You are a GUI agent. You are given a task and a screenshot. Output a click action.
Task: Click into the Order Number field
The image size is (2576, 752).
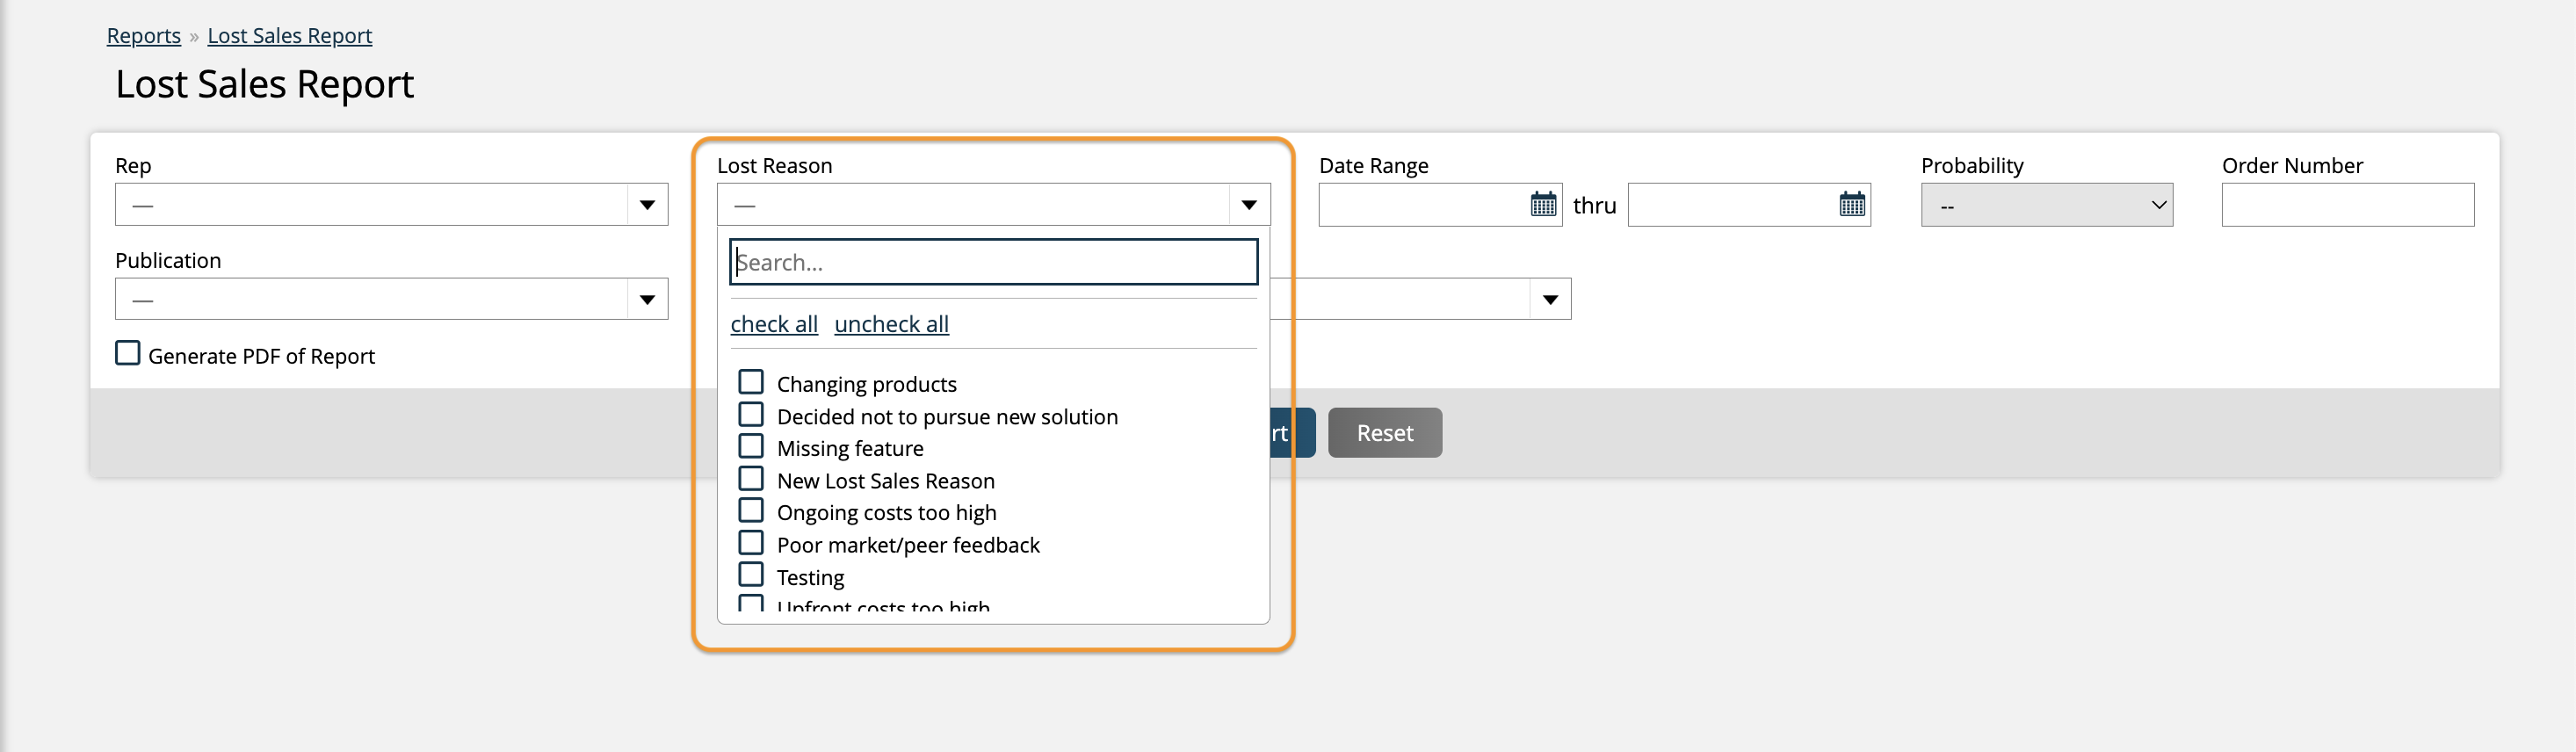pos(2347,205)
